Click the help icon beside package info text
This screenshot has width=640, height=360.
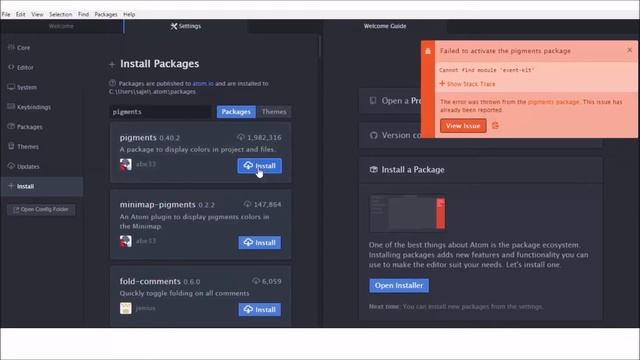pyautogui.click(x=112, y=83)
